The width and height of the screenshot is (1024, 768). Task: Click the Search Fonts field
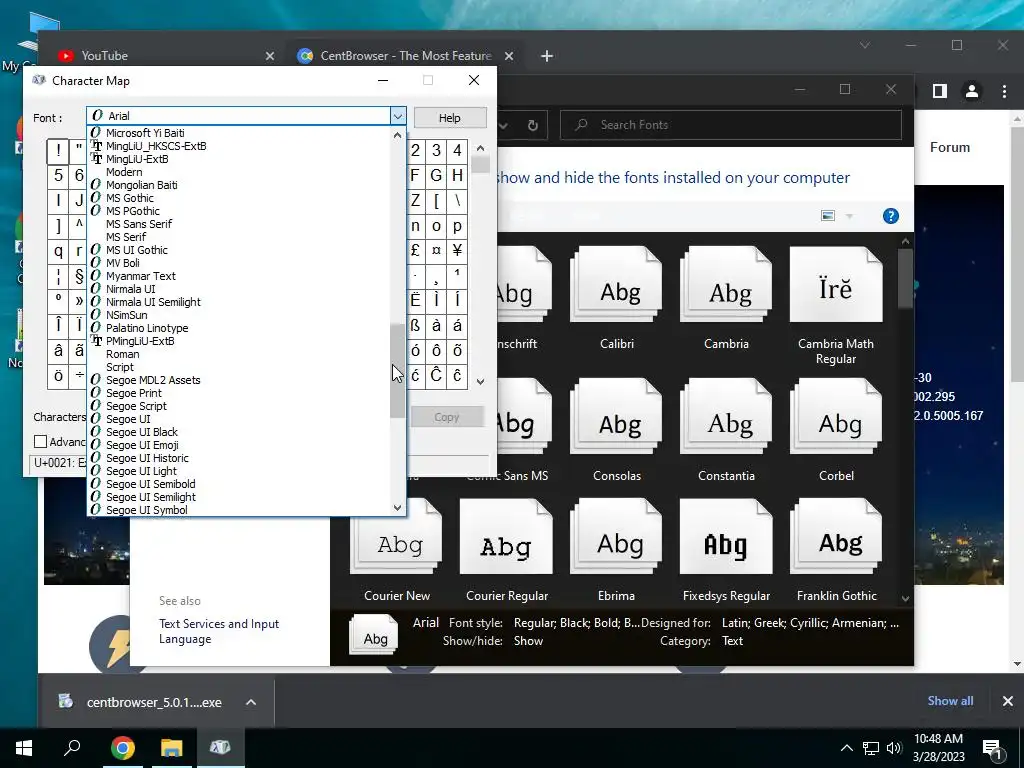(731, 125)
